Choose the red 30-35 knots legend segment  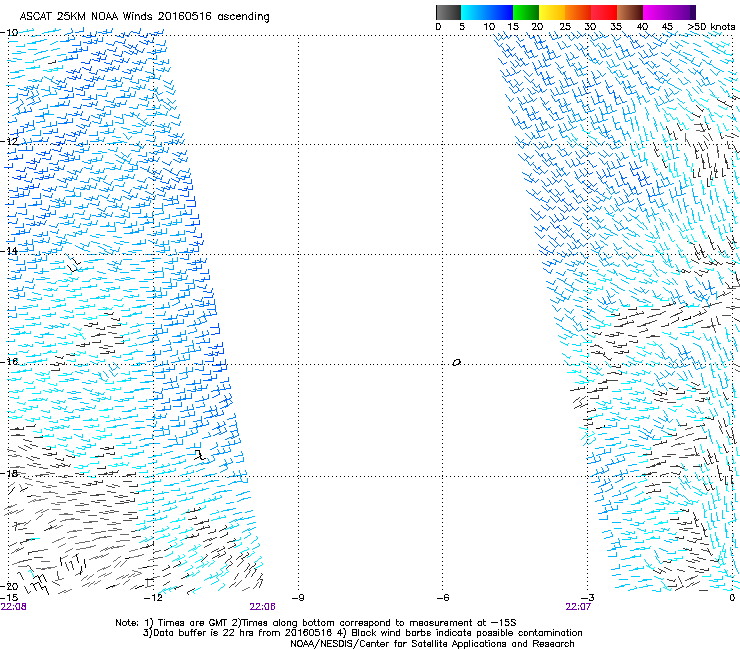point(604,12)
